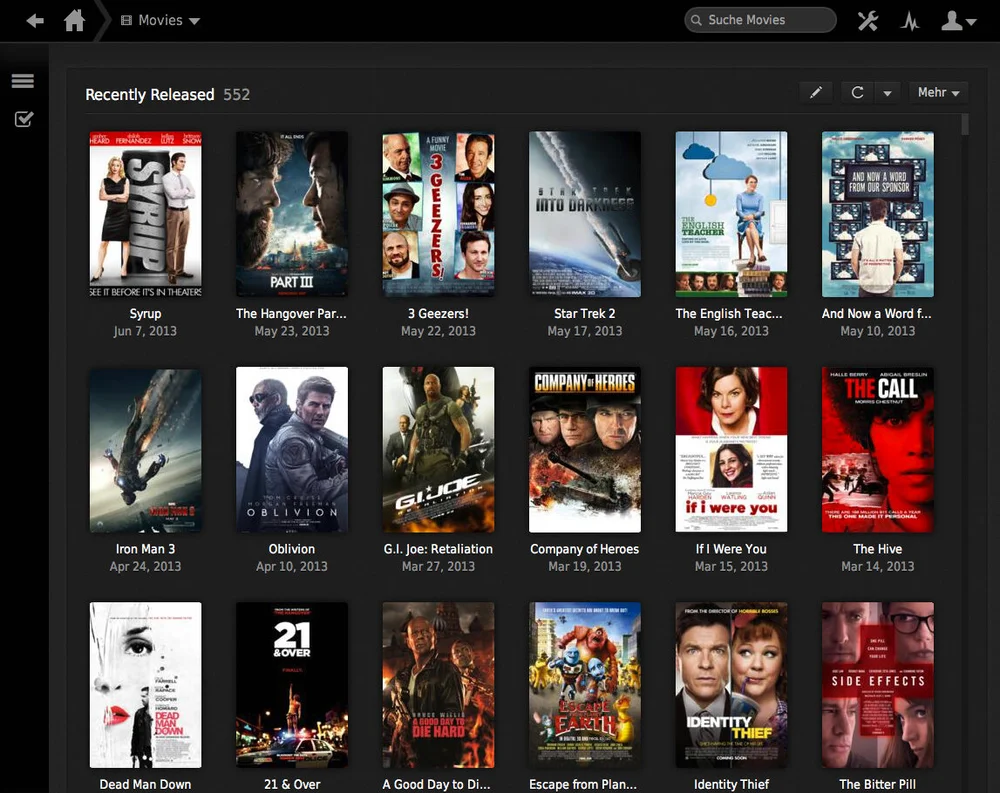Open The Hangover Part III poster
The height and width of the screenshot is (793, 1000).
[x=292, y=214]
